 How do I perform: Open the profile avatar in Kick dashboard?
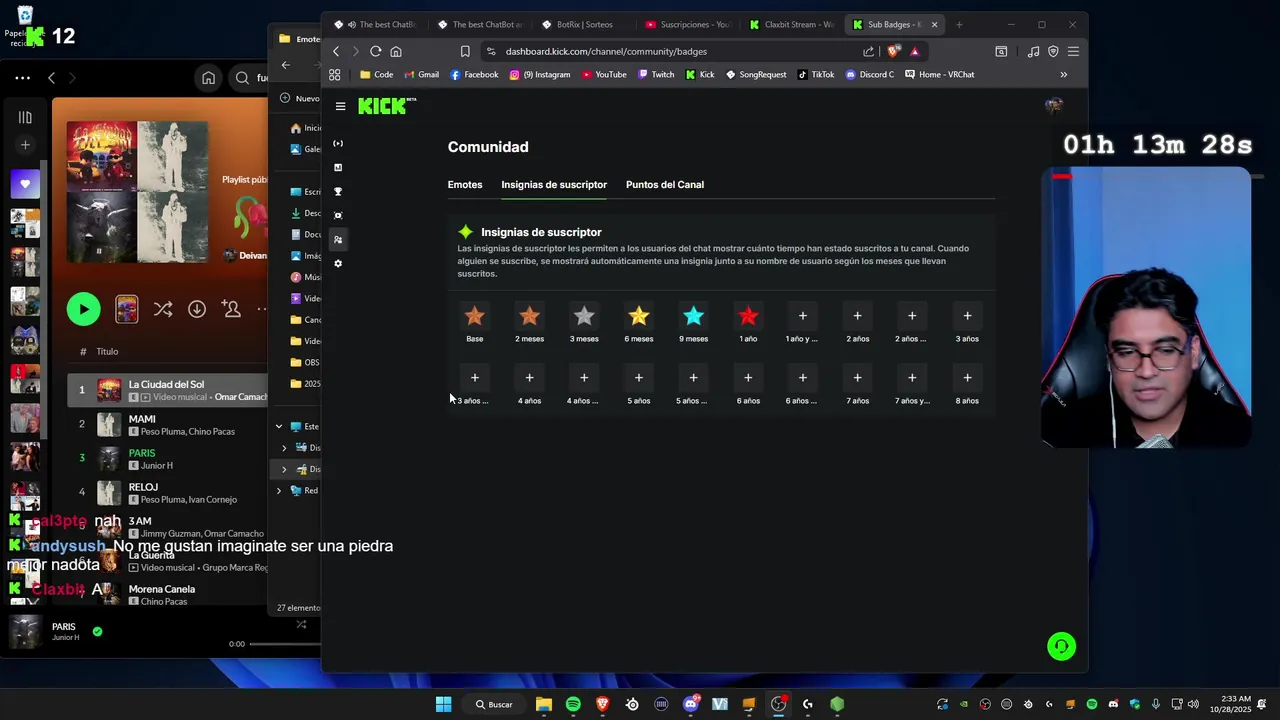pos(1053,106)
